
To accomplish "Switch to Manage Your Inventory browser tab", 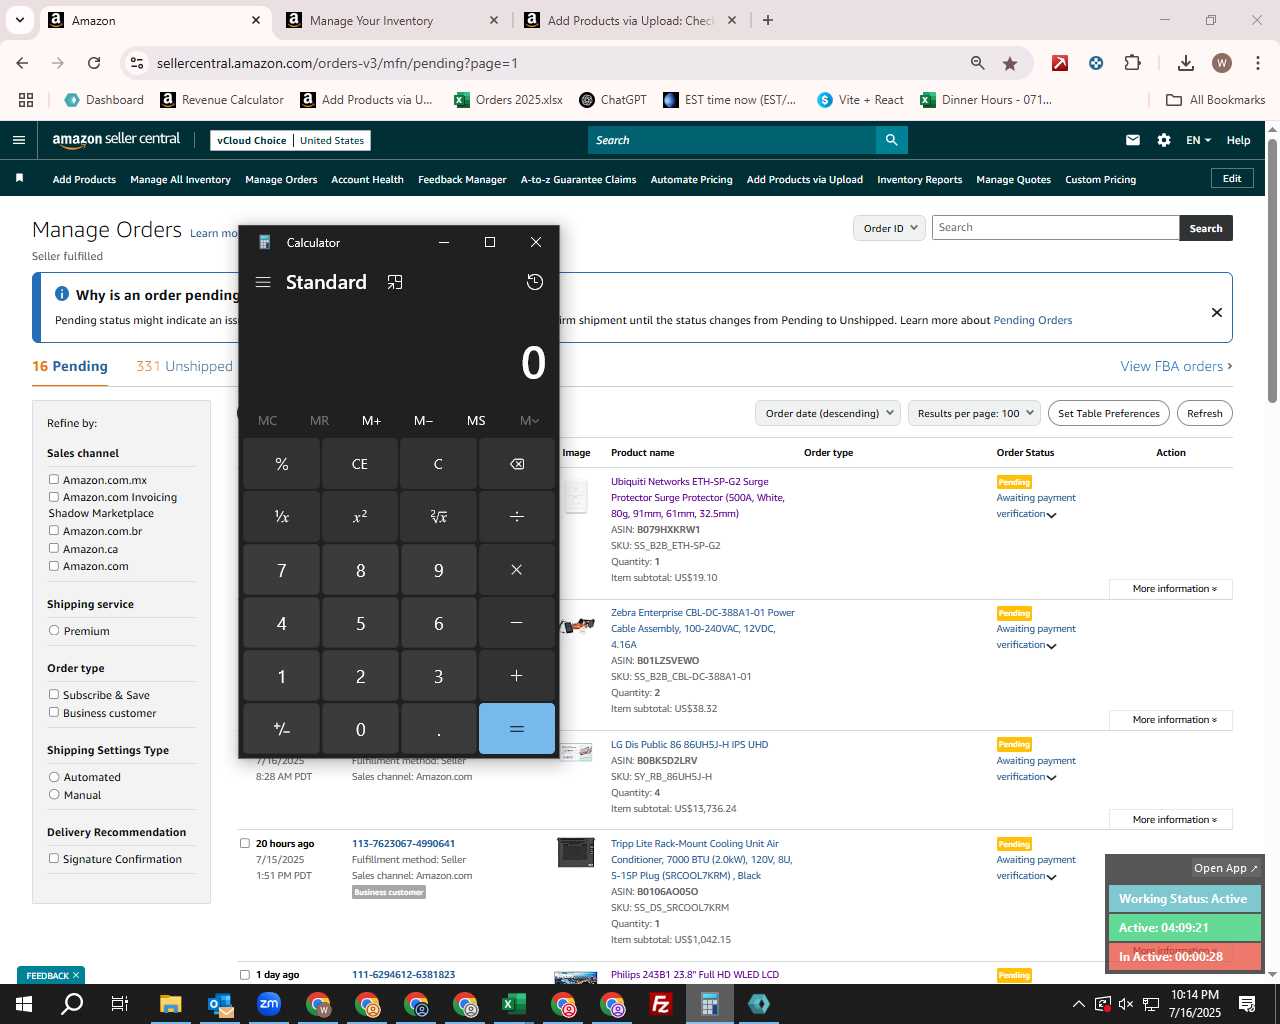I will tap(392, 20).
